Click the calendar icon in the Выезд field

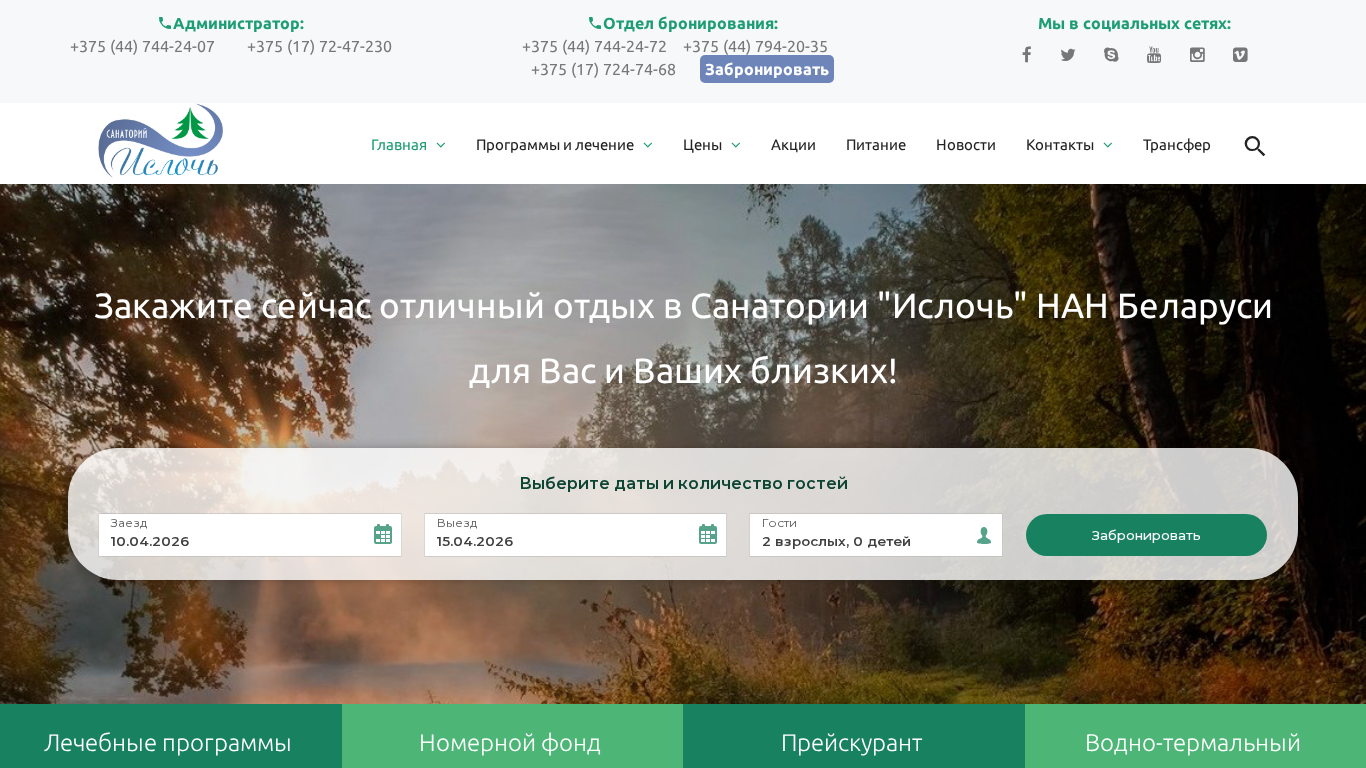tap(708, 534)
